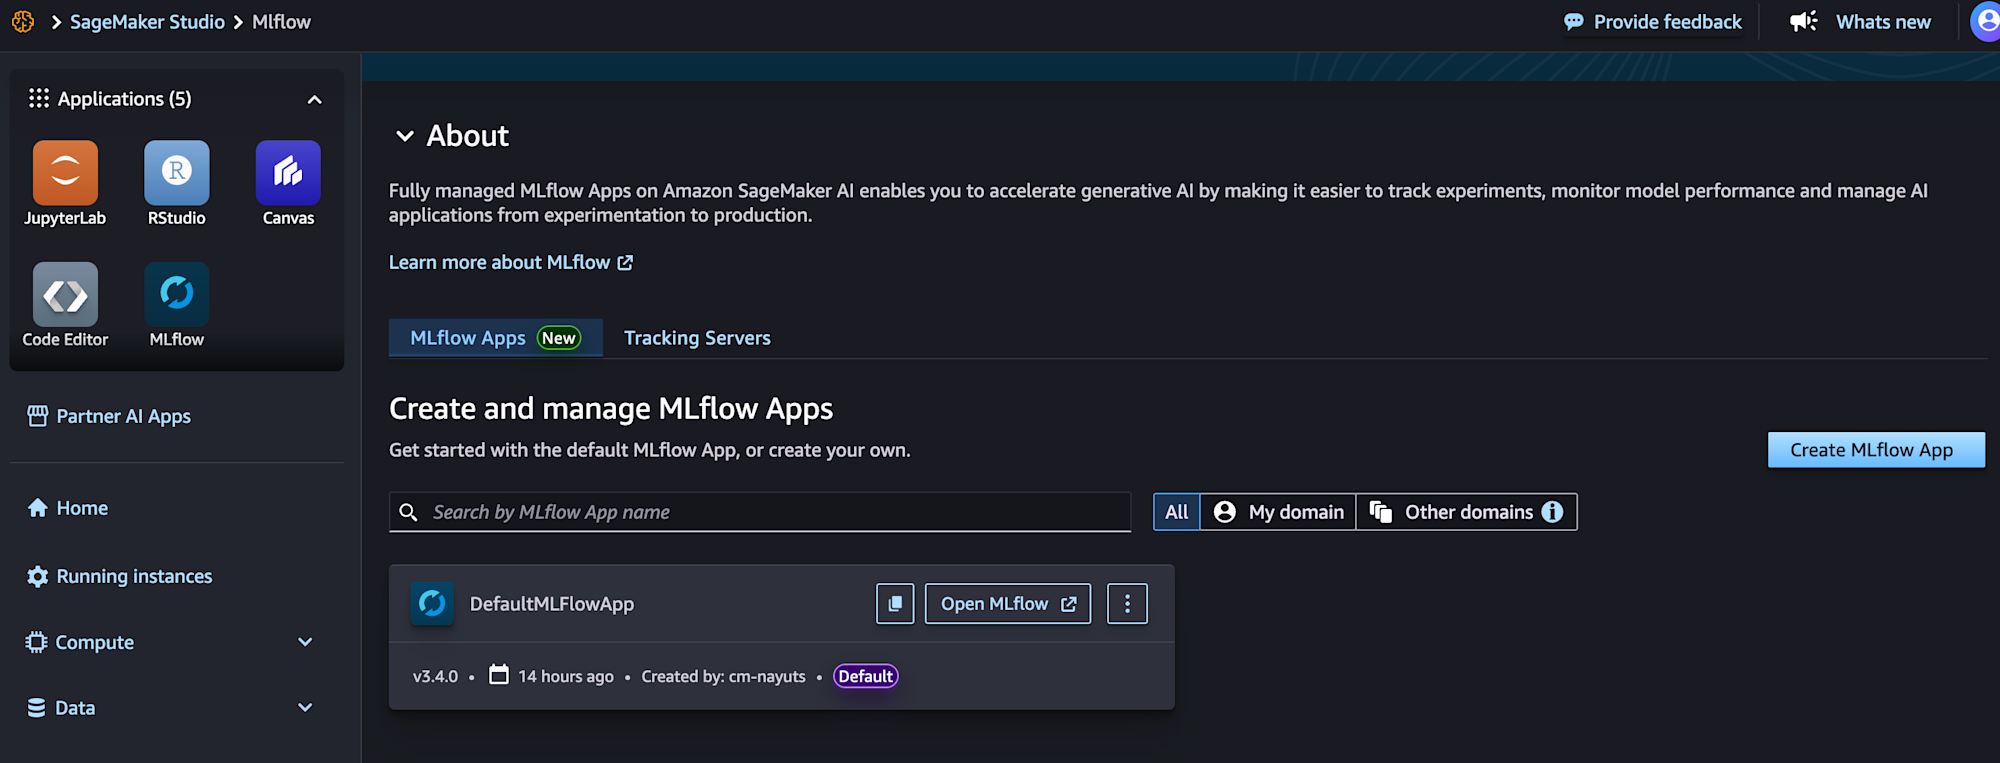
Task: Expand the Compute section in sidebar
Action: coord(305,642)
